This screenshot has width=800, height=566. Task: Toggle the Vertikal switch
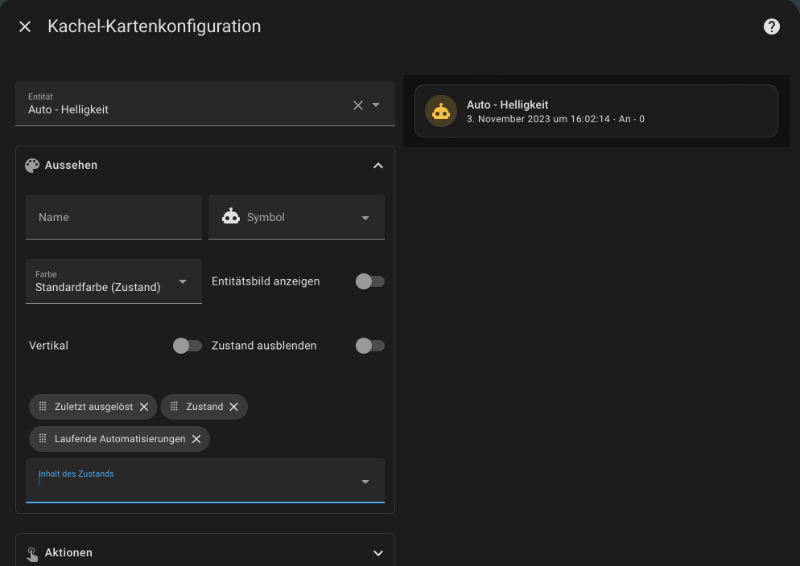coord(187,346)
